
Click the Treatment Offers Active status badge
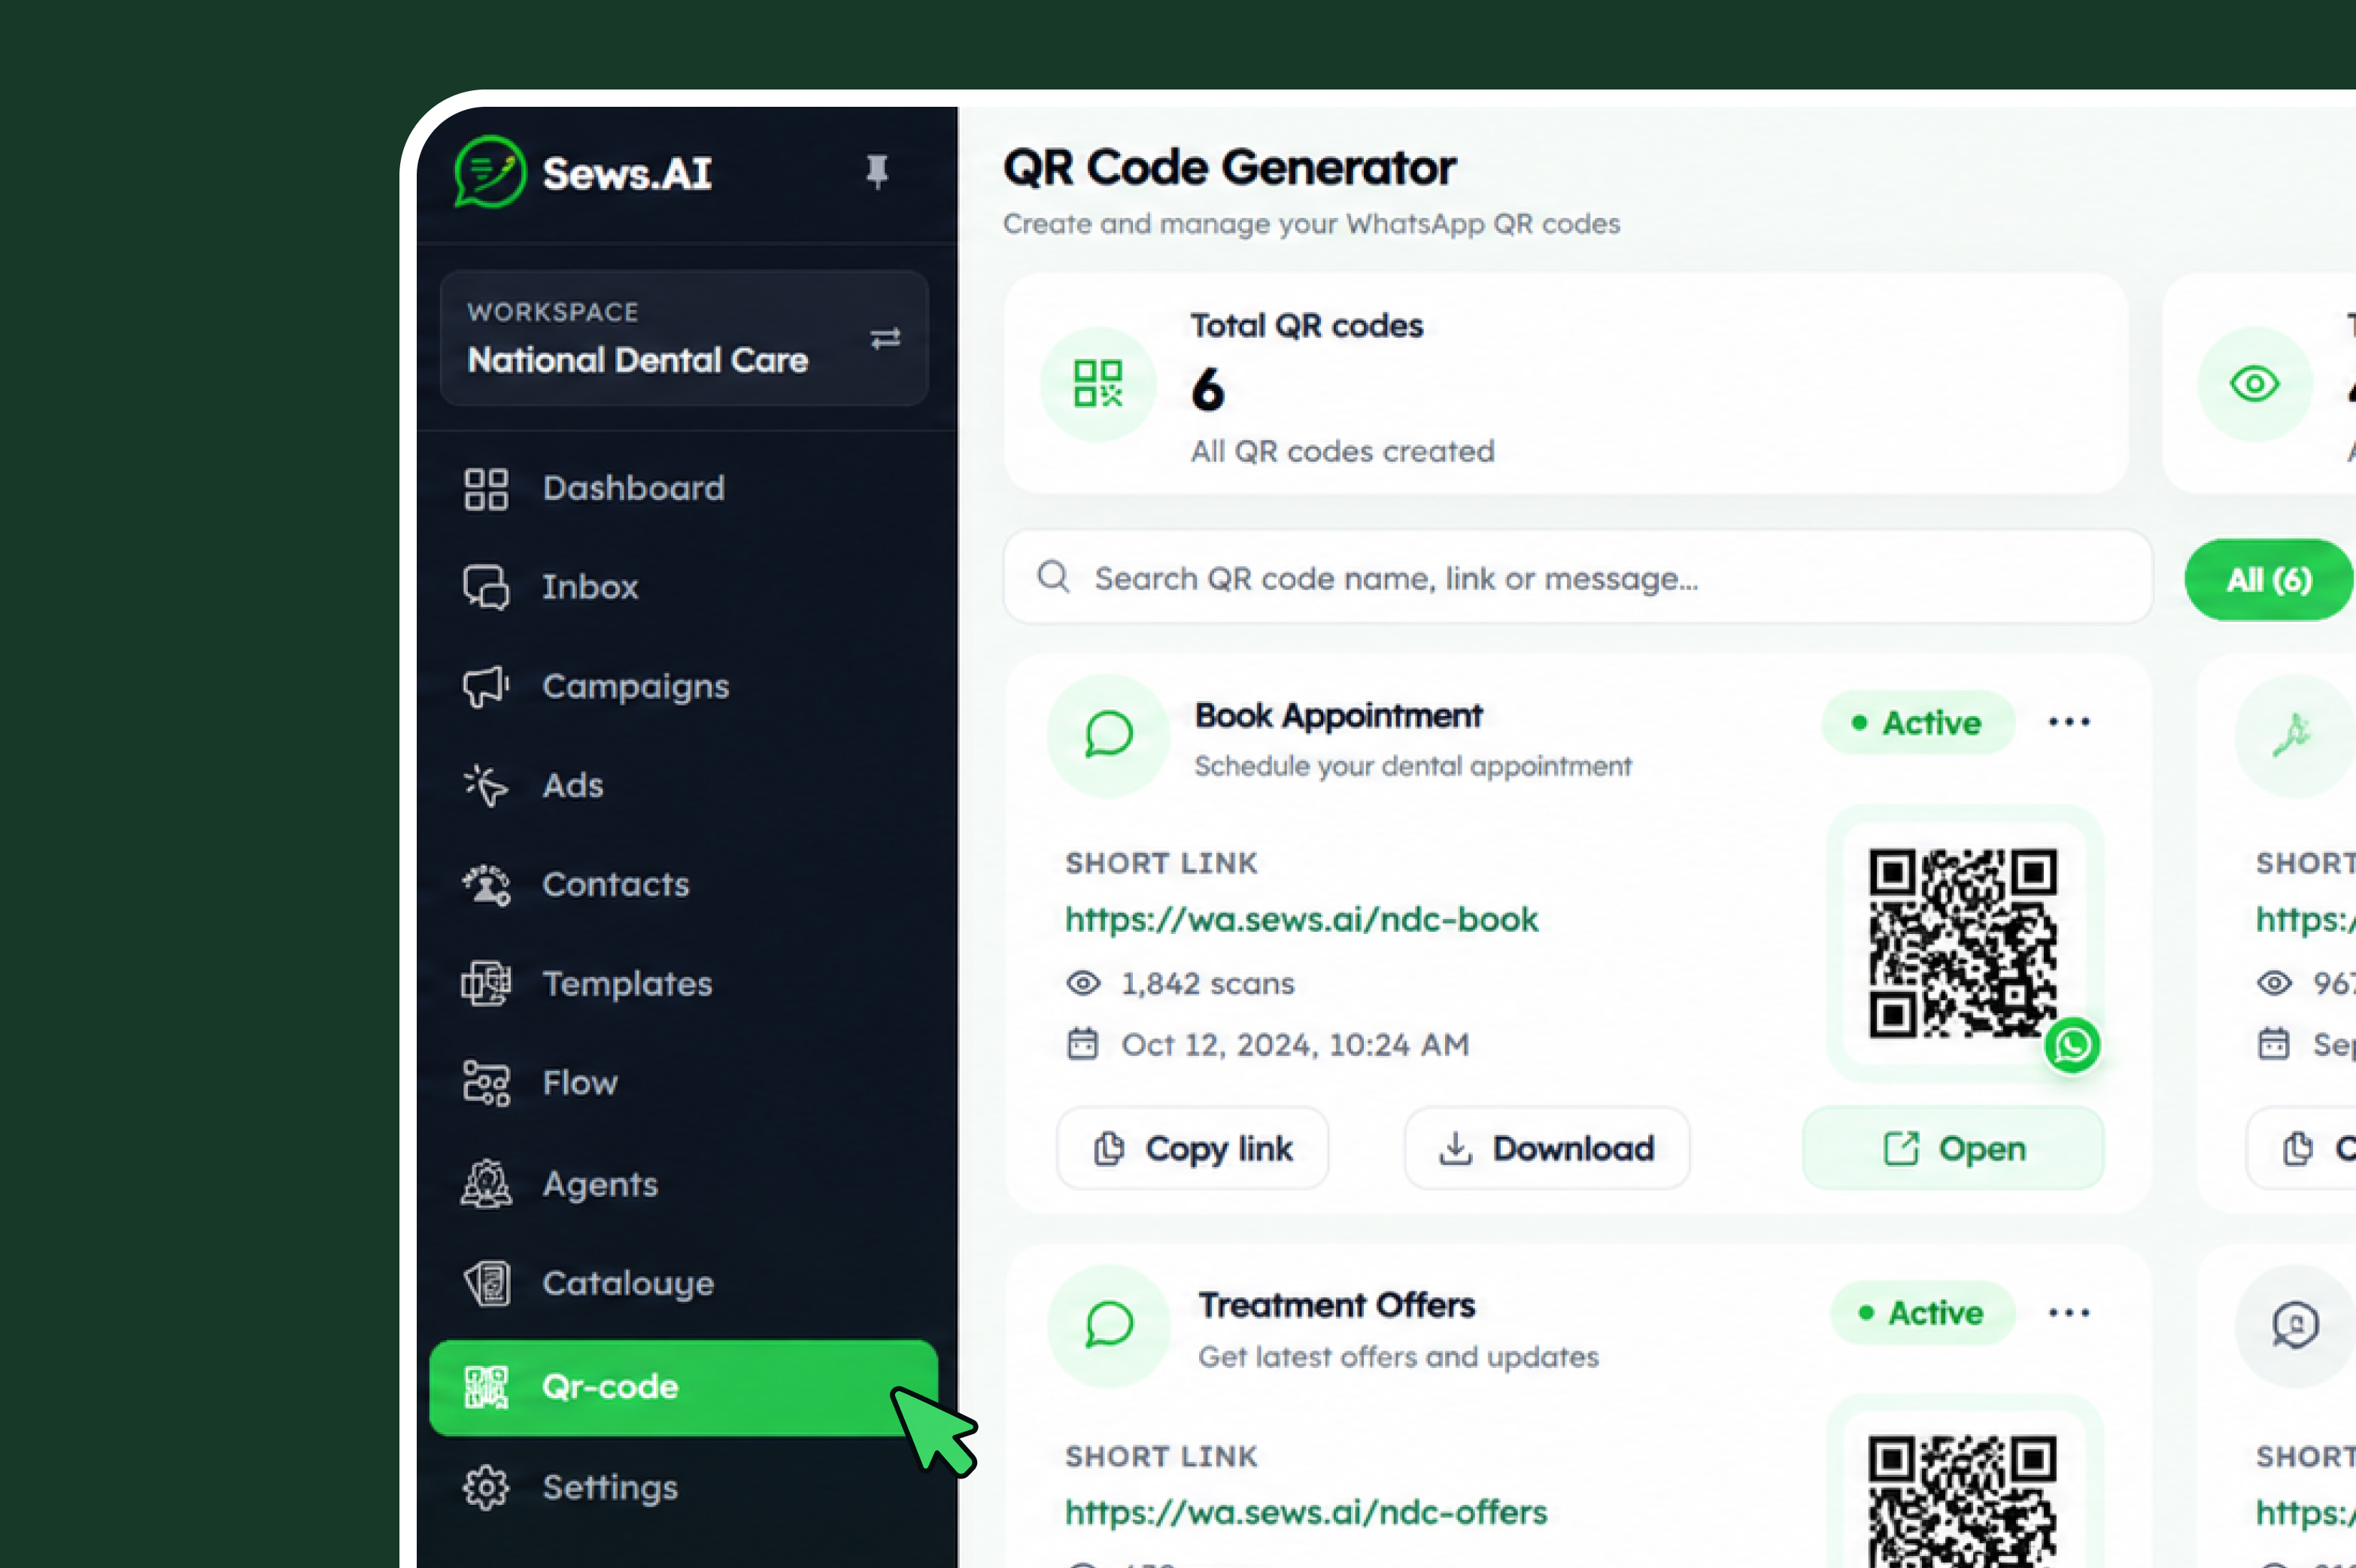pyautogui.click(x=1921, y=1313)
